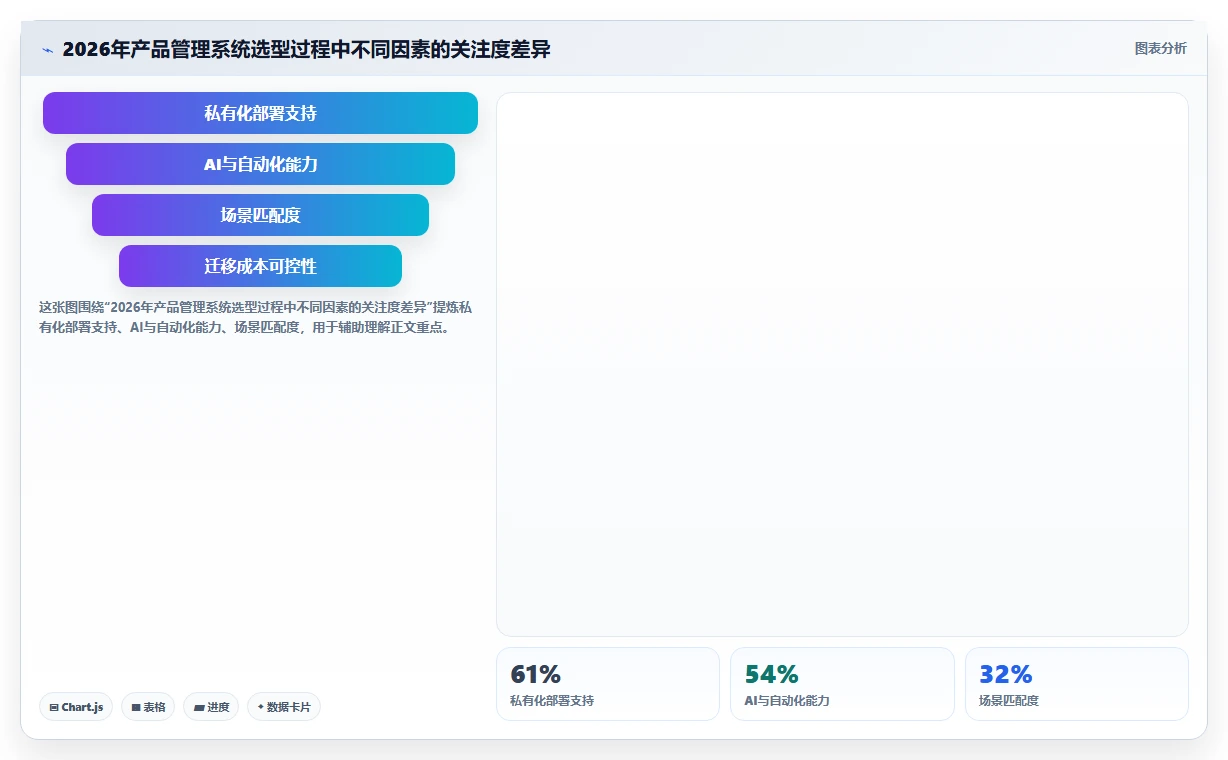Open the 32% 场景匹配度 data card
This screenshot has width=1228, height=760.
pyautogui.click(x=1077, y=684)
